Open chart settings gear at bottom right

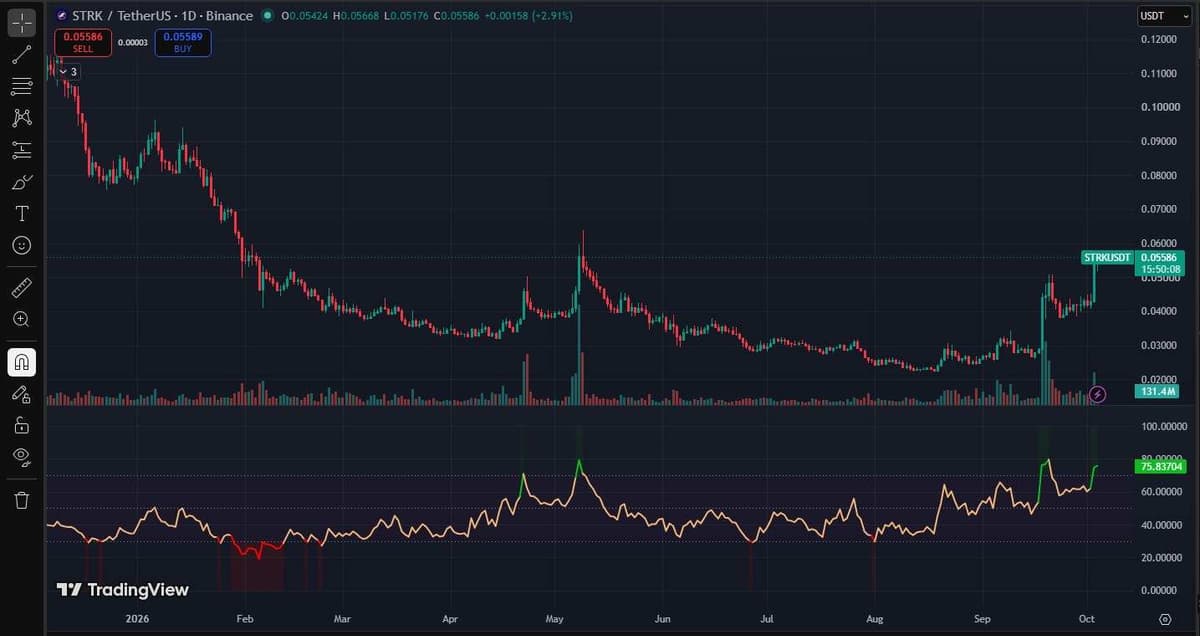(1165, 620)
